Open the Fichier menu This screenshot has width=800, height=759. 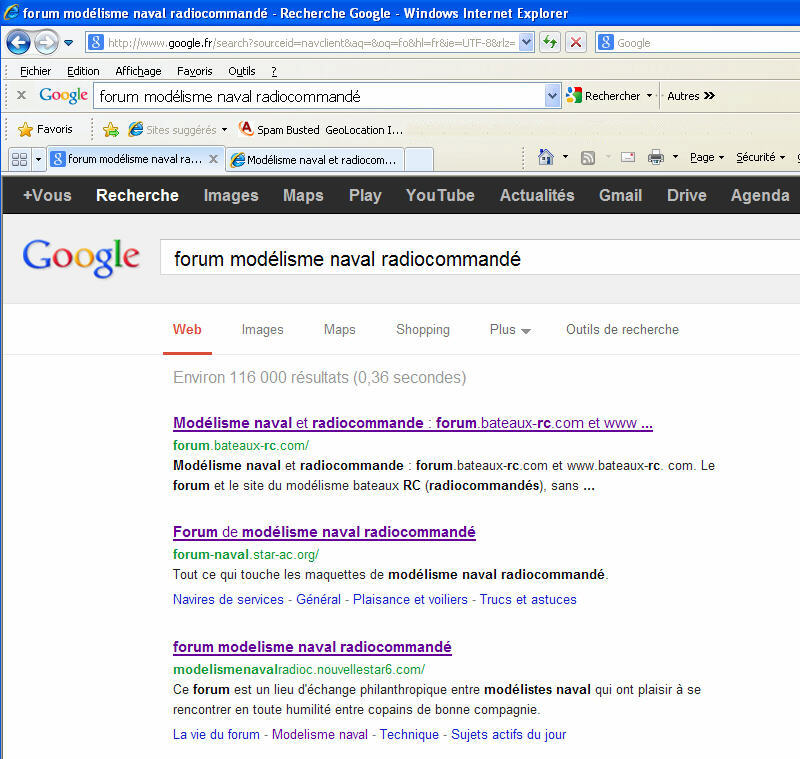point(35,71)
